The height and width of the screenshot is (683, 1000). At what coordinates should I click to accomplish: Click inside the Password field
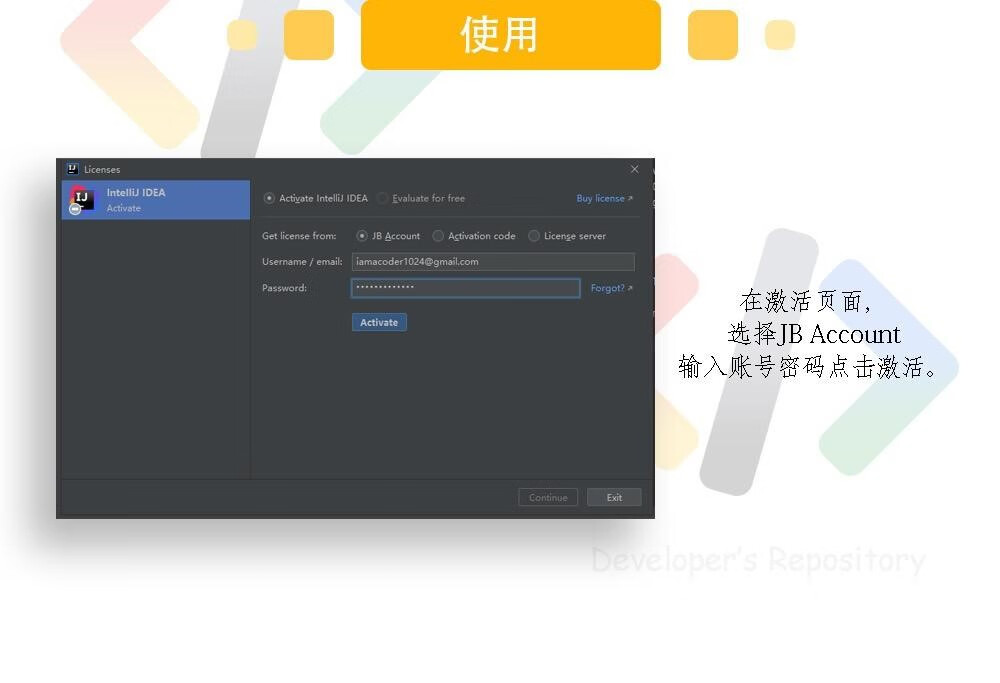tap(465, 288)
